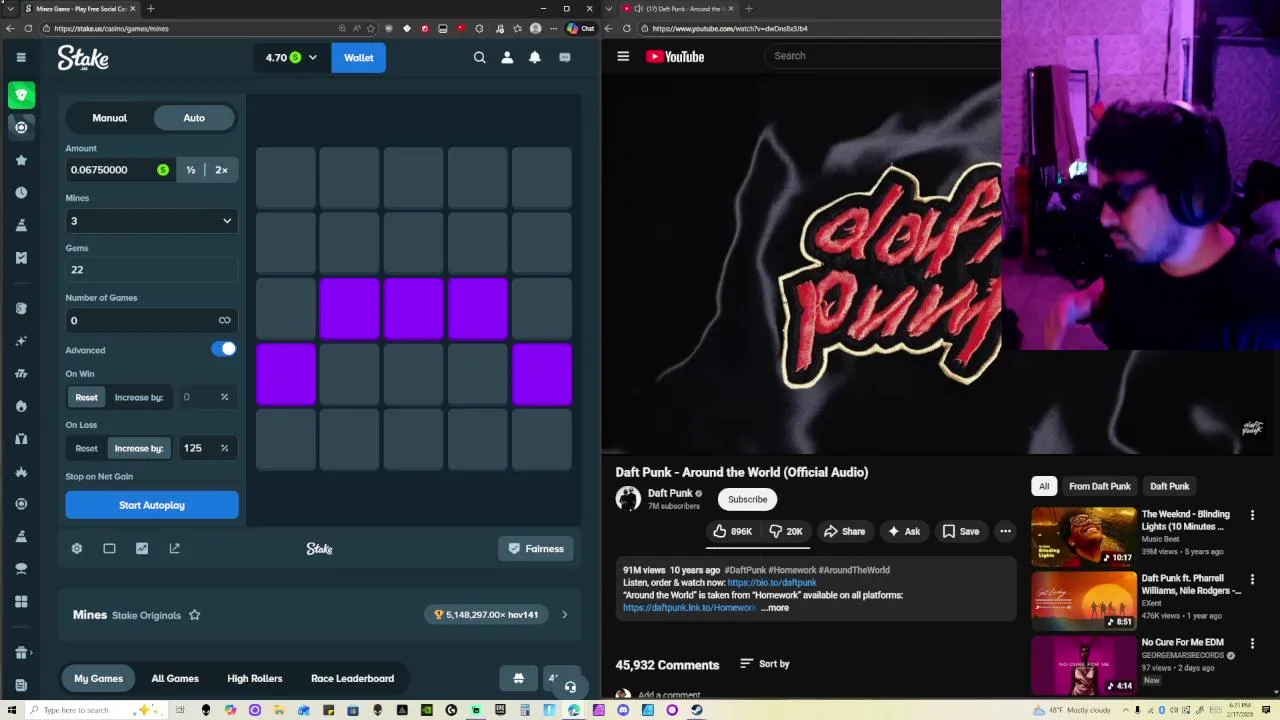This screenshot has height=720, width=1280.
Task: Click the On Loss percent field showing 125
Action: pyautogui.click(x=198, y=448)
